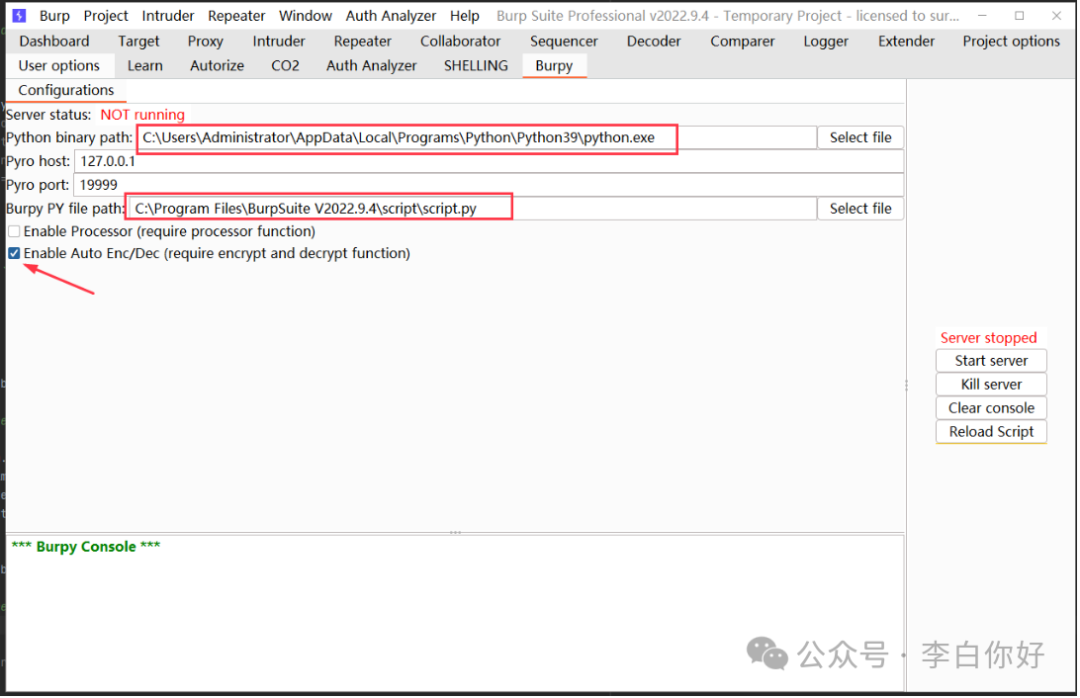This screenshot has height=698, width=1080.
Task: Switch to the Proxy tab
Action: pos(205,41)
